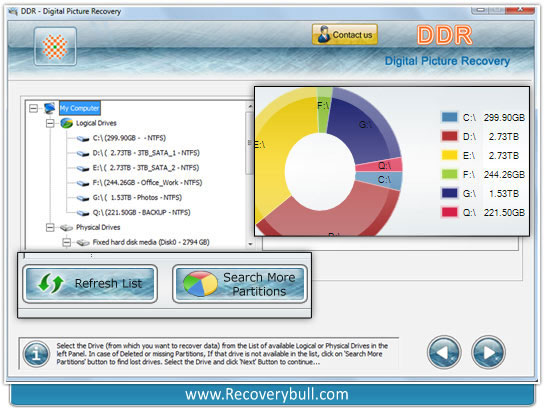Collapse the Physical Drives node

click(x=50, y=228)
